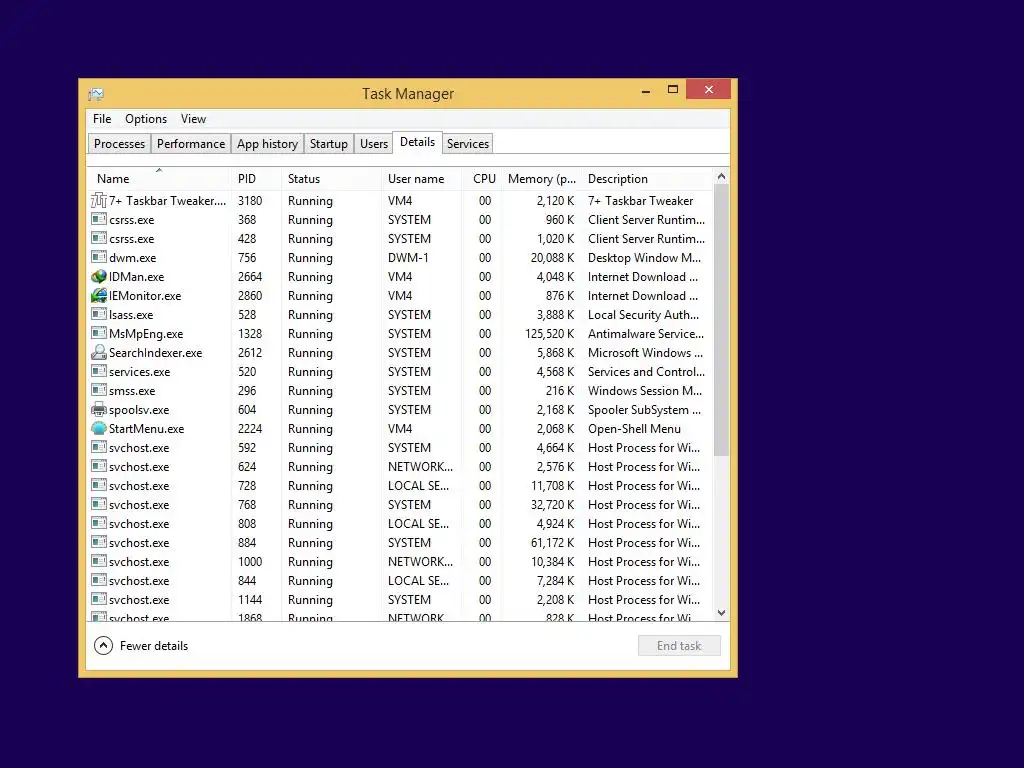This screenshot has height=768, width=1024.
Task: Click the Task Manager title bar icon
Action: (96, 94)
